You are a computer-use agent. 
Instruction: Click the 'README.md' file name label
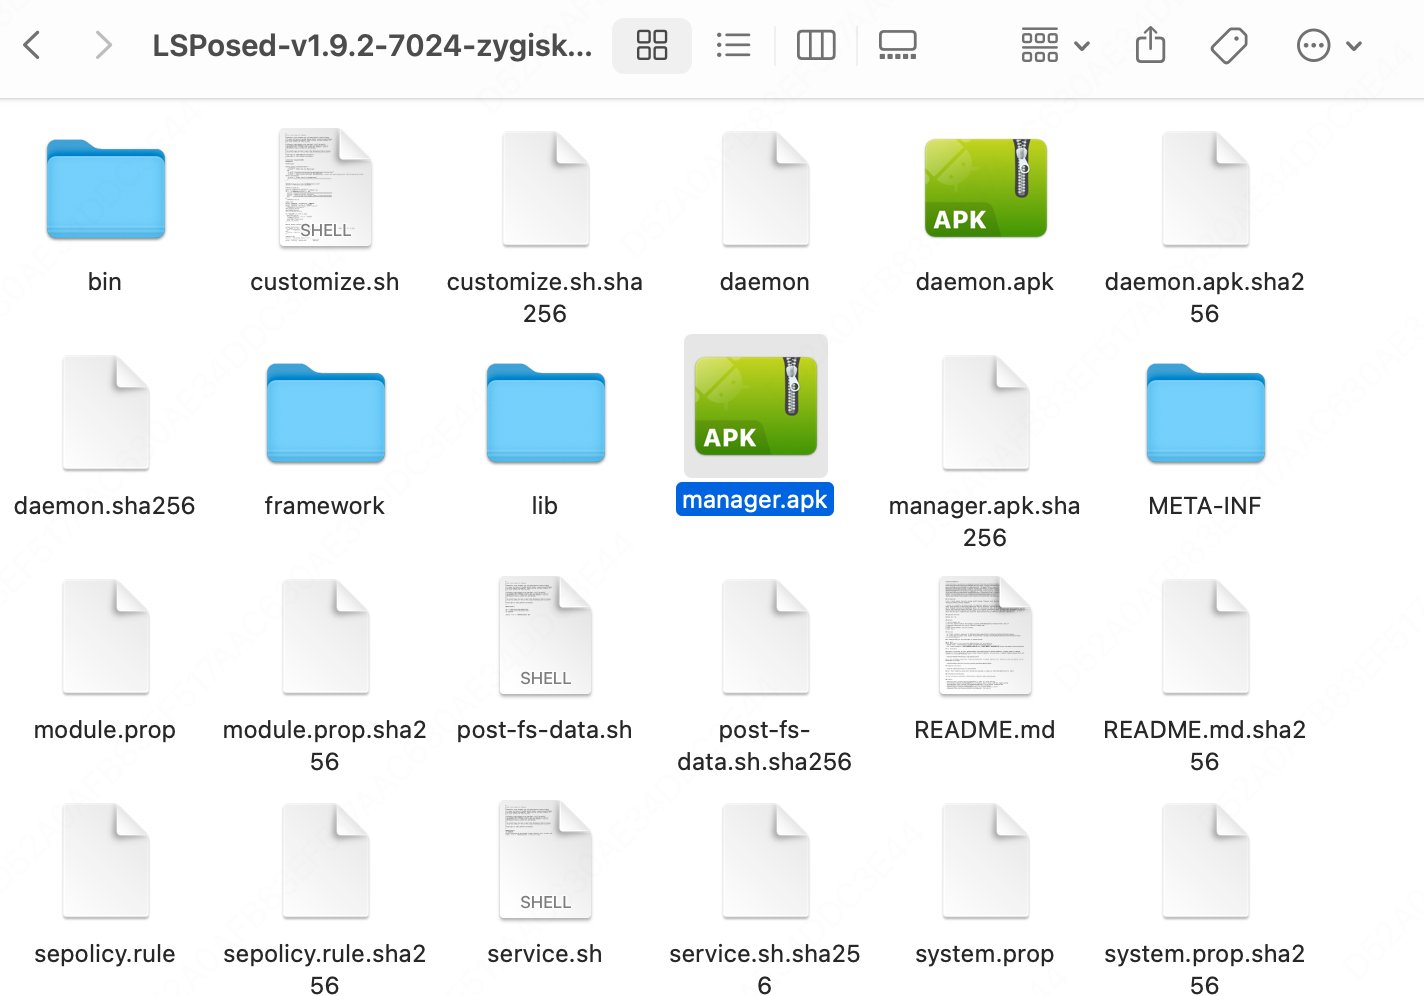(x=985, y=730)
